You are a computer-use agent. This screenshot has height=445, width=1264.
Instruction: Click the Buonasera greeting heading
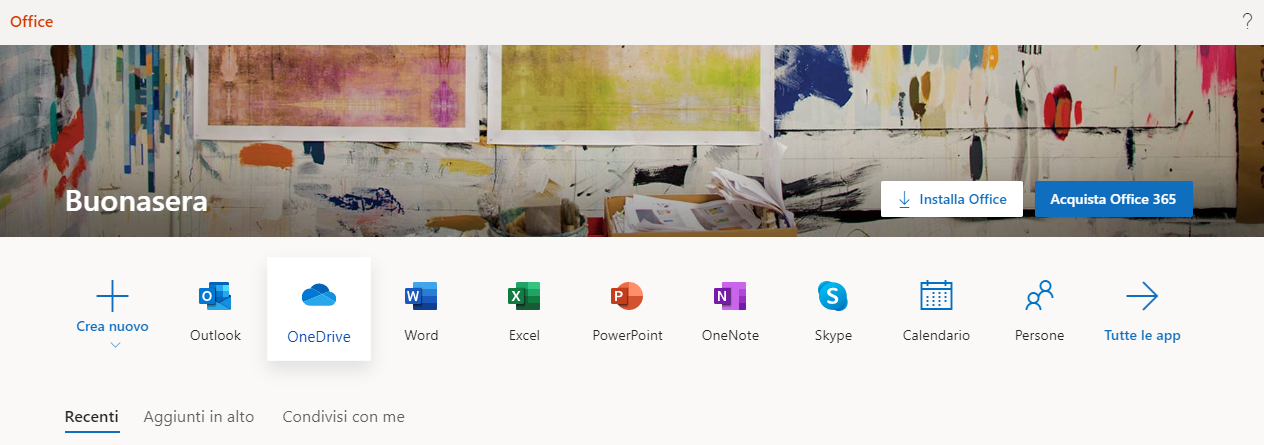[x=136, y=202]
